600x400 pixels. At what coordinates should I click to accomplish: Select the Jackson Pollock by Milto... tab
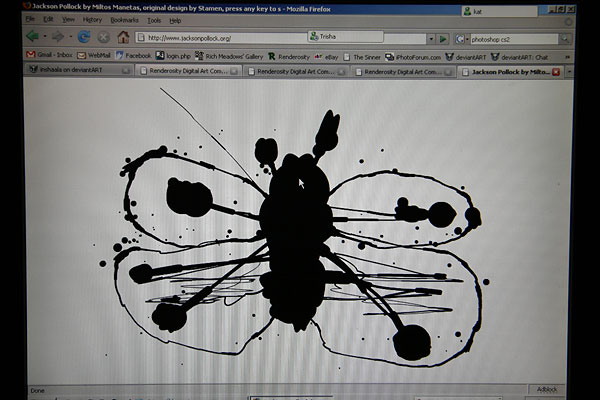coord(510,72)
